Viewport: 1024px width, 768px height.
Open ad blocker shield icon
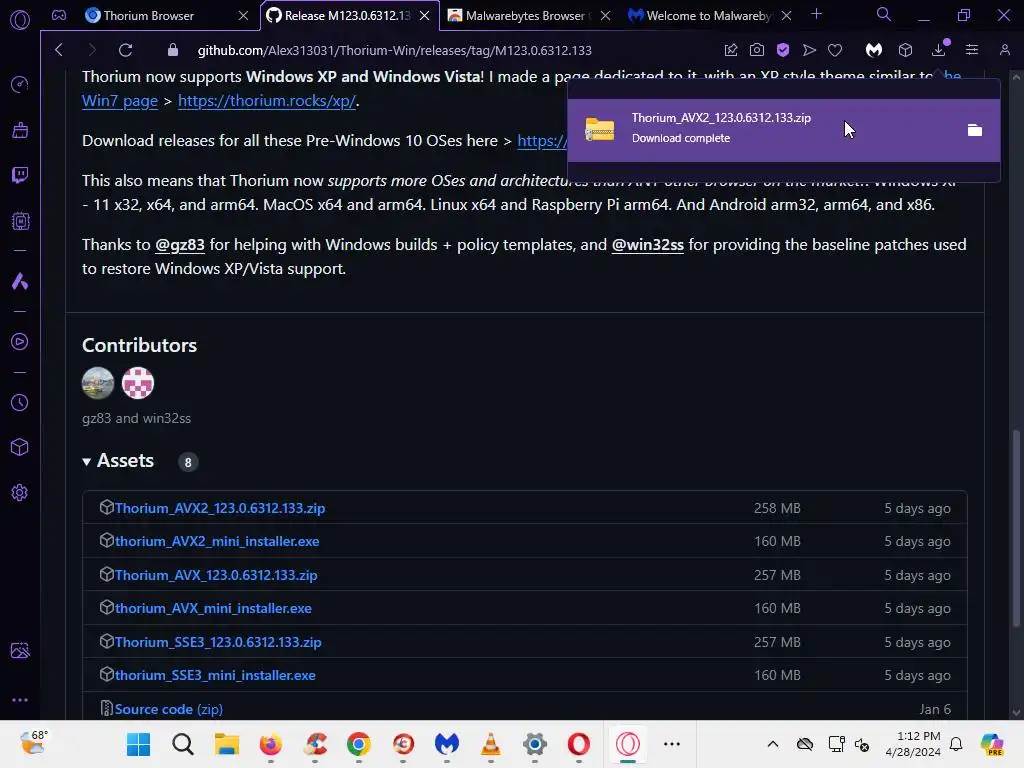(783, 50)
